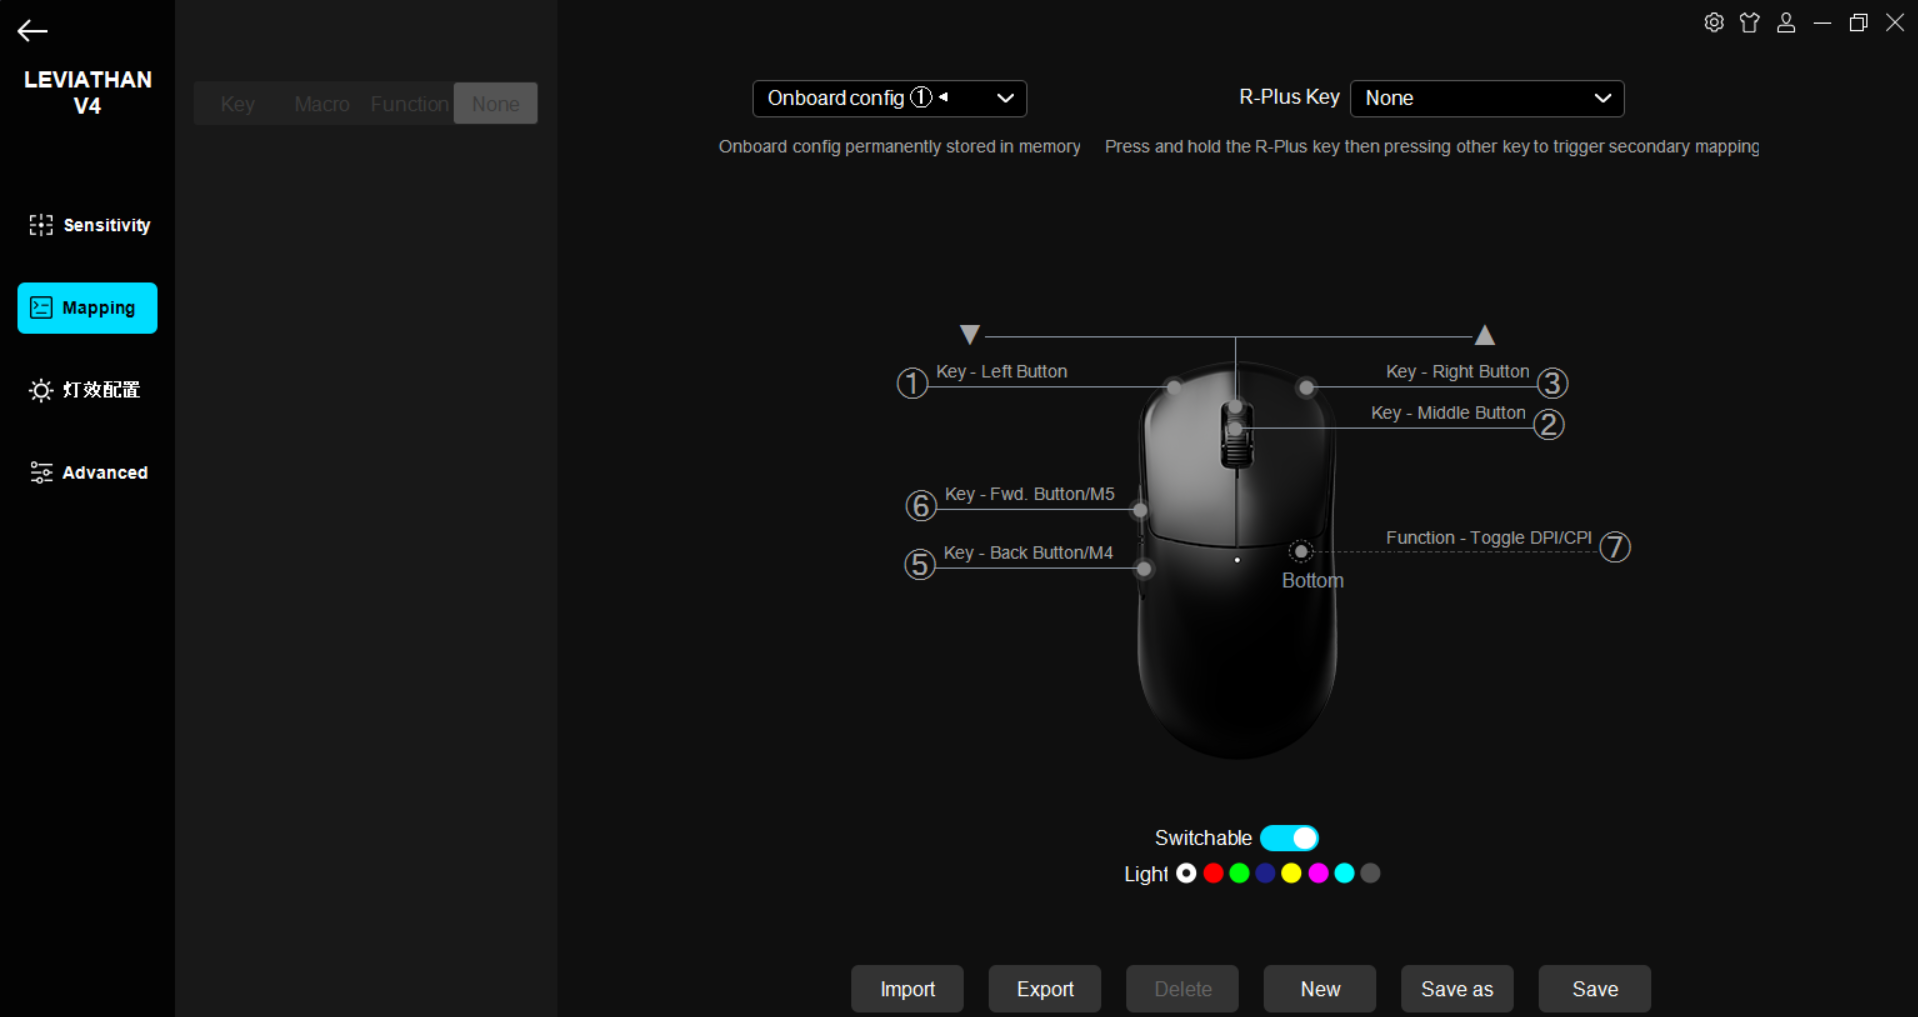The width and height of the screenshot is (1918, 1017).
Task: Click the Delete button
Action: click(1182, 989)
